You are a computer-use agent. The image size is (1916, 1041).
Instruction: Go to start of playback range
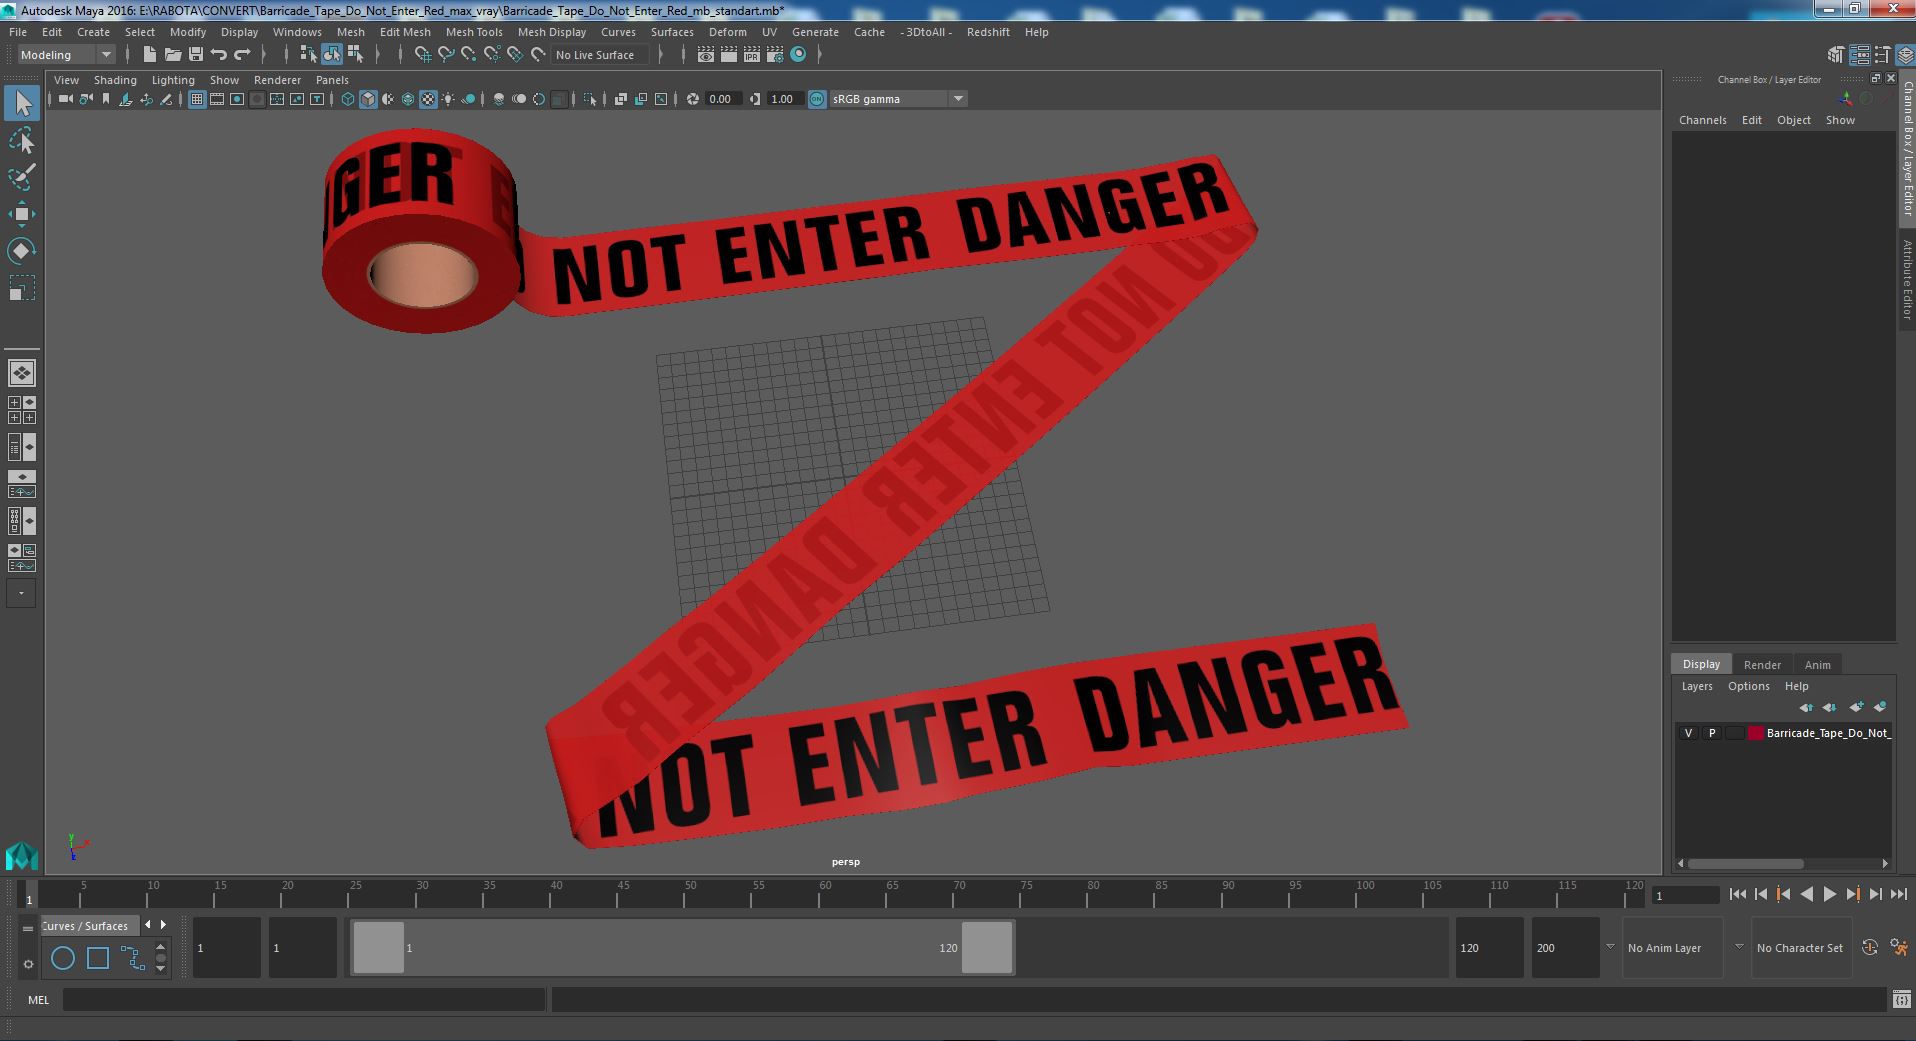[1737, 895]
